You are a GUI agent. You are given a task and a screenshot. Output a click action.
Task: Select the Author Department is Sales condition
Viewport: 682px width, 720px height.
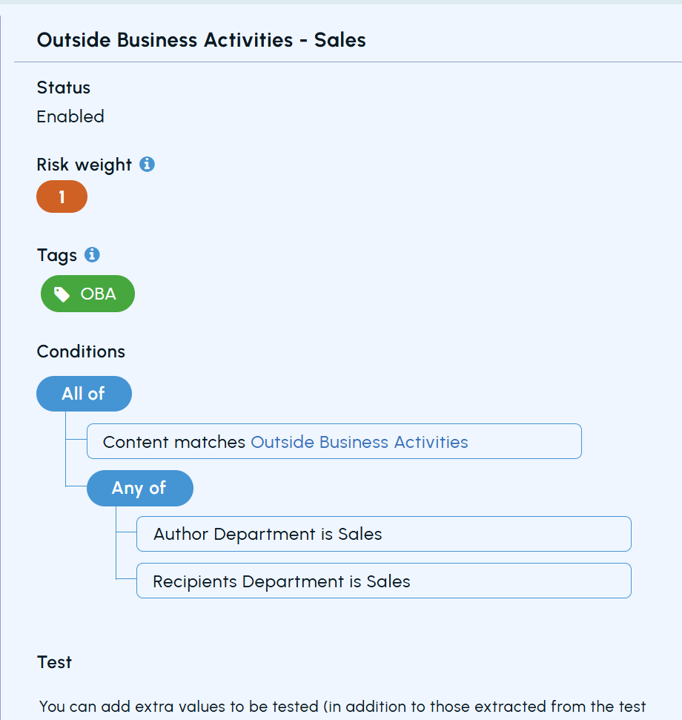tap(267, 534)
